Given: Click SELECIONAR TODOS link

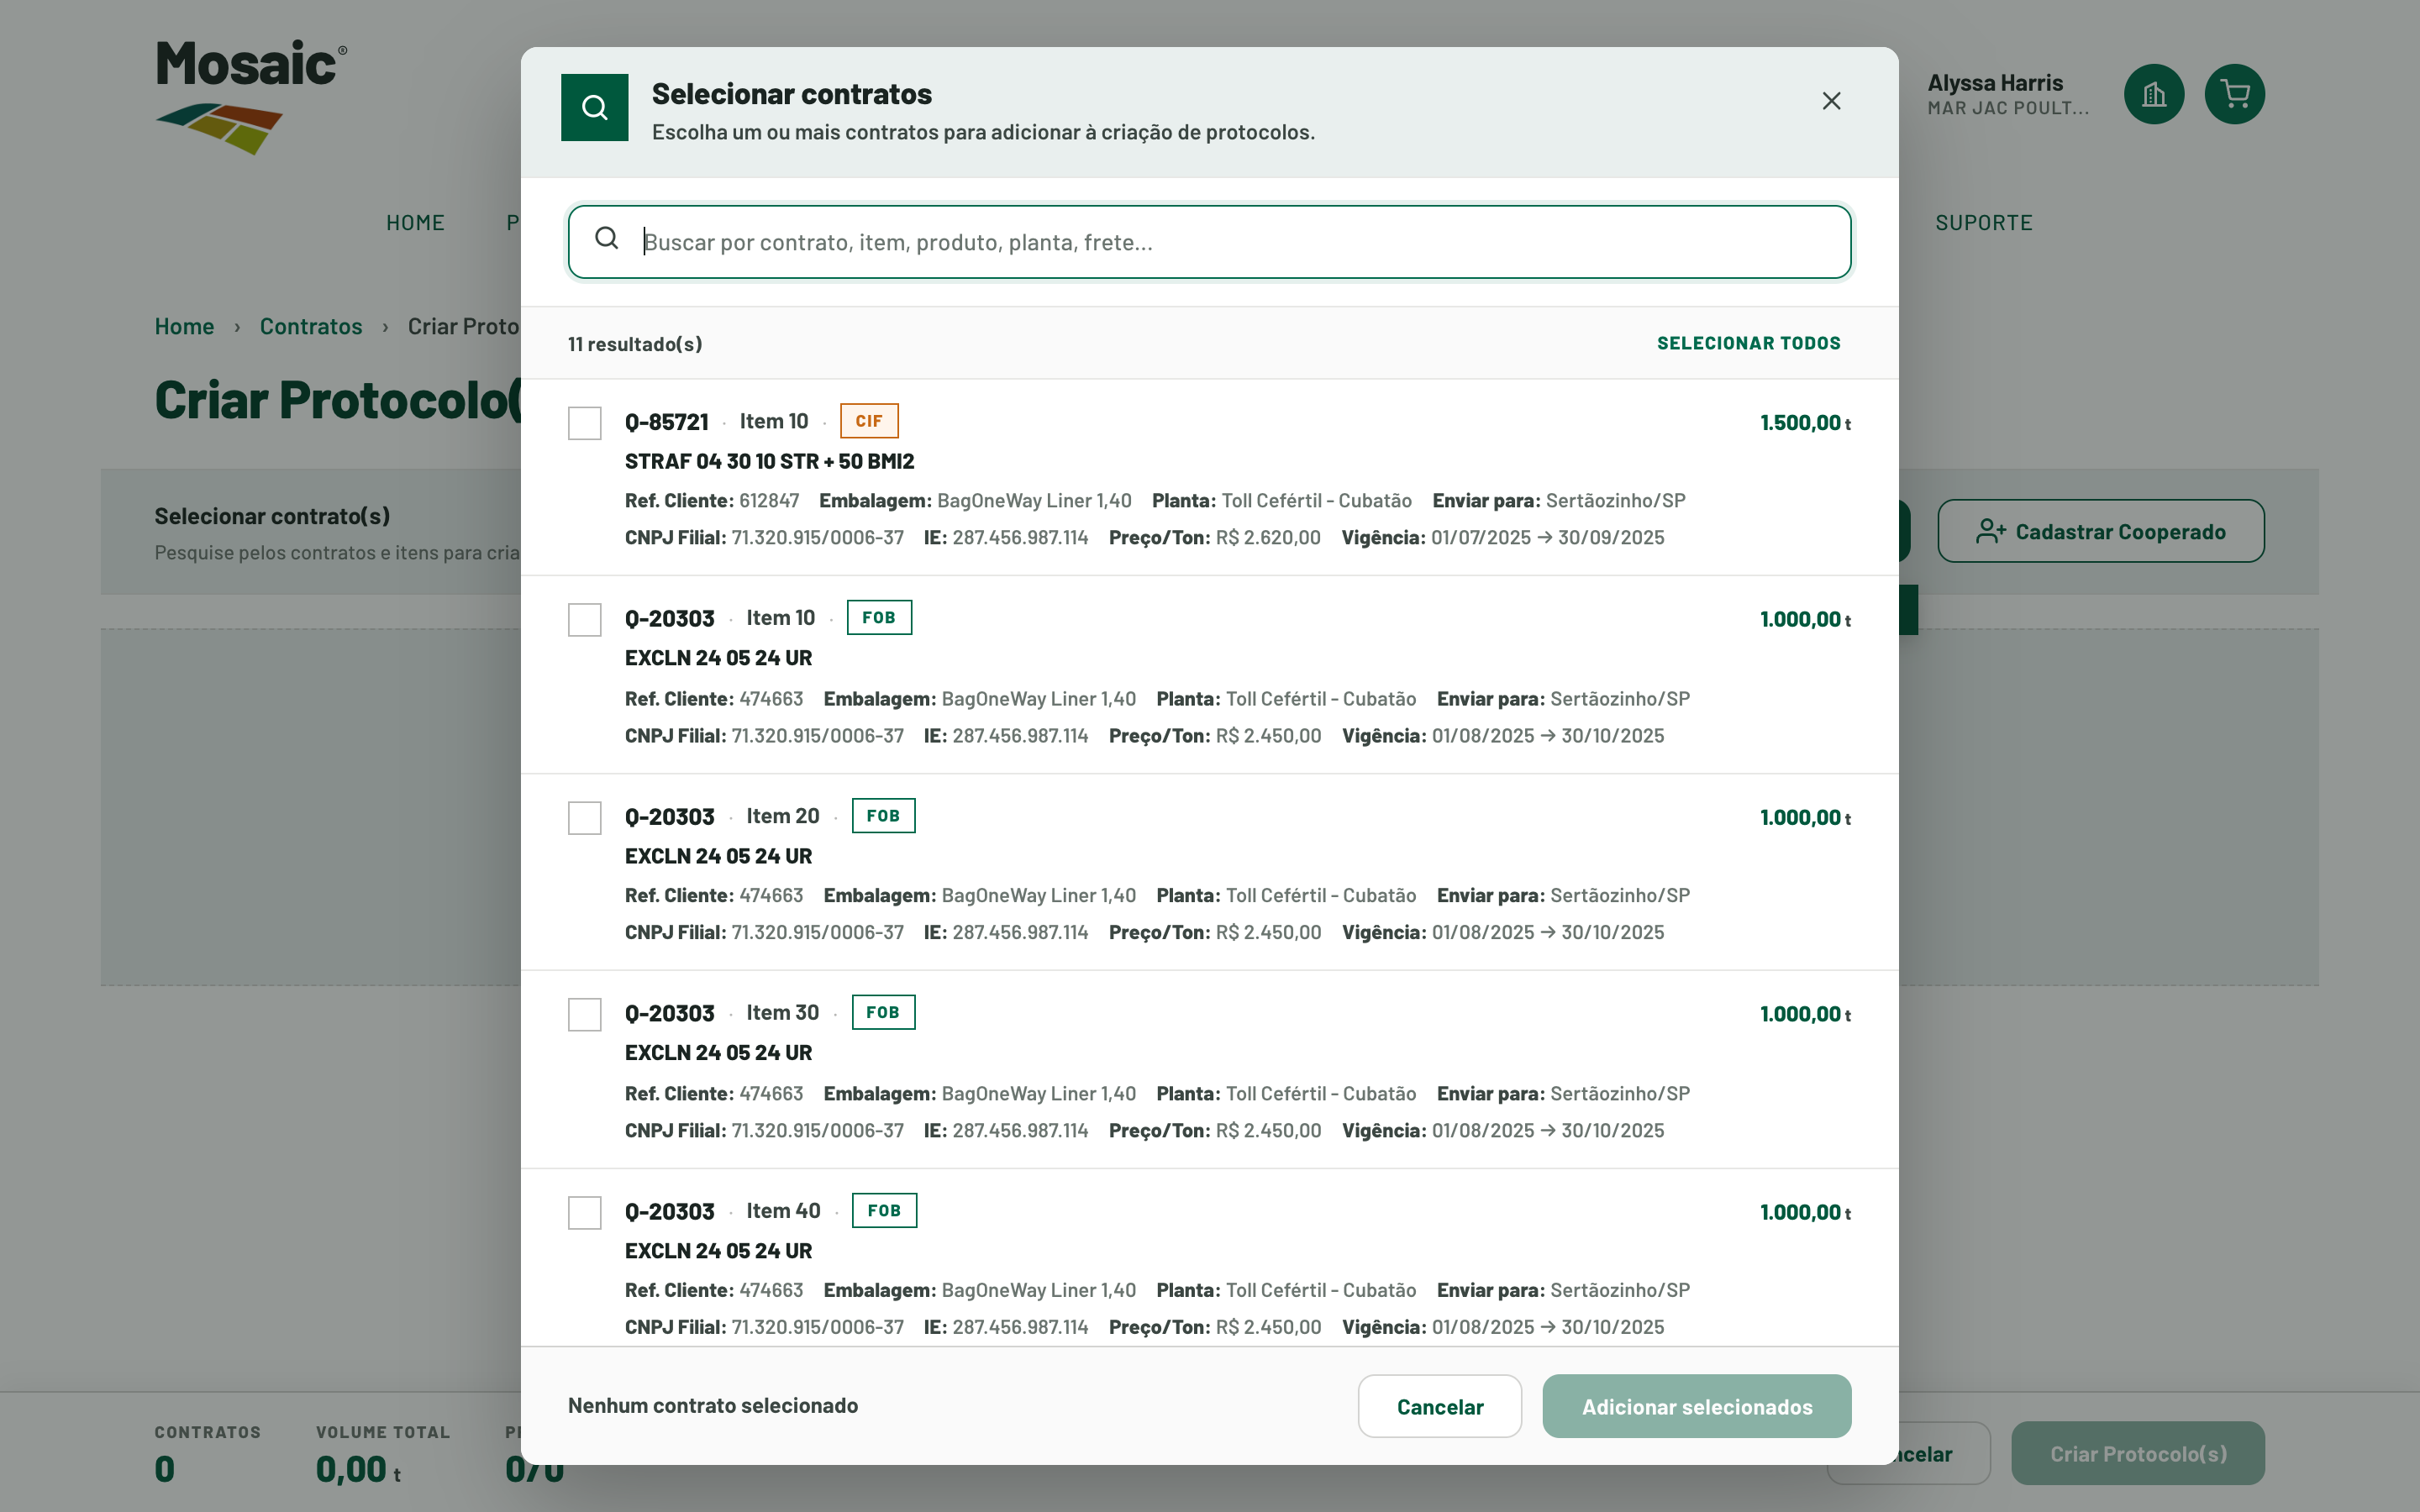Looking at the screenshot, I should pyautogui.click(x=1749, y=343).
